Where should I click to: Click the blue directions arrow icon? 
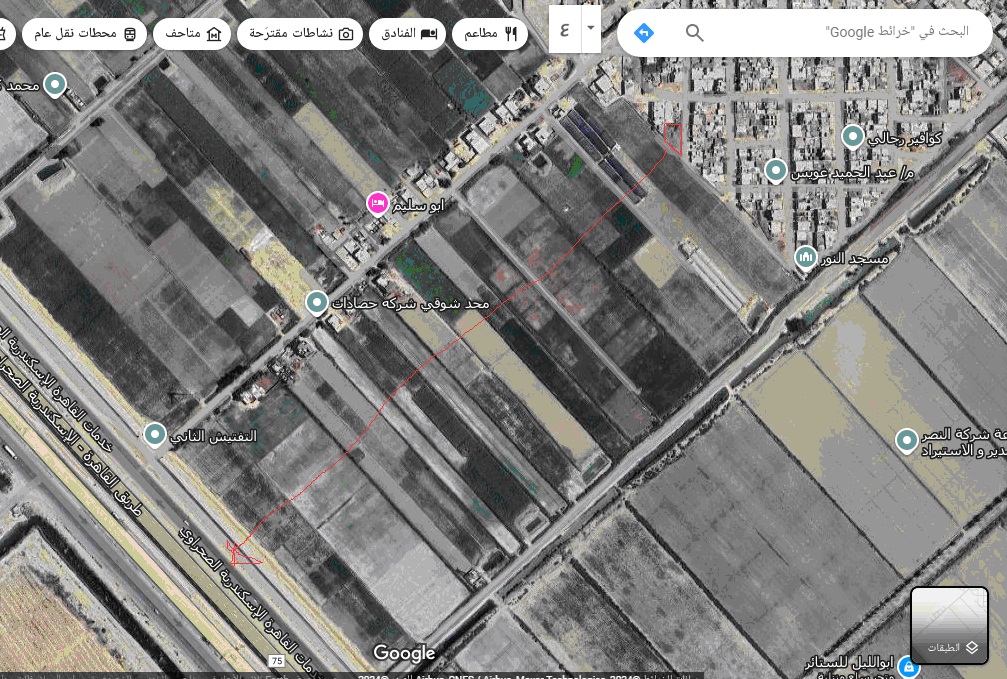click(644, 33)
